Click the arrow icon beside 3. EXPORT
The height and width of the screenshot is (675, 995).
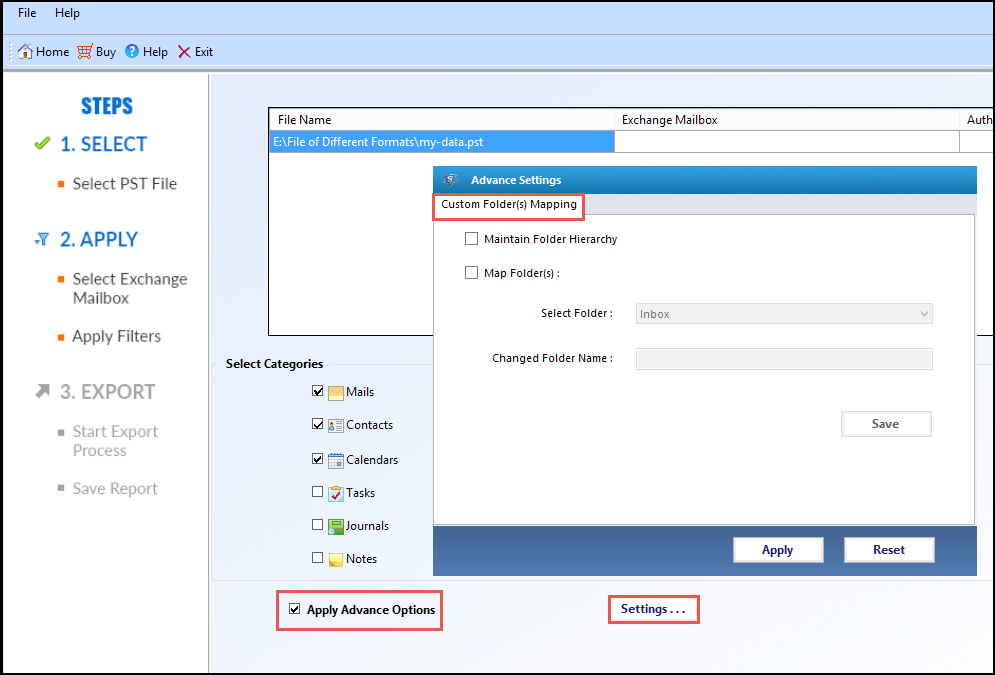pyautogui.click(x=42, y=391)
